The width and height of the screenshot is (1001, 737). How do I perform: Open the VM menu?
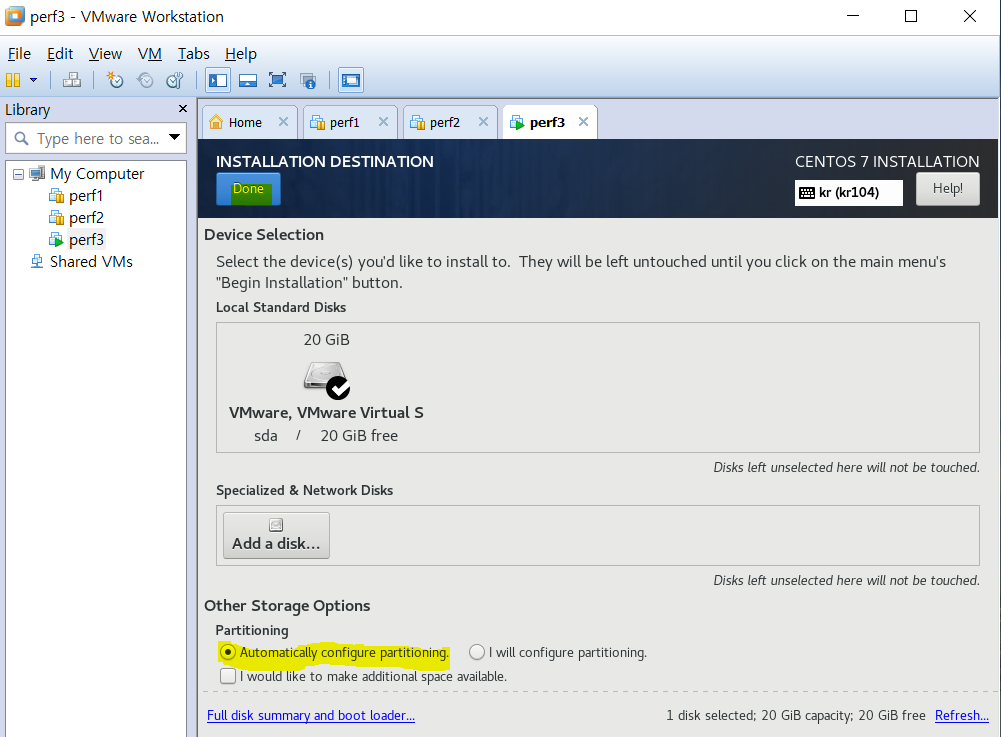[x=149, y=54]
